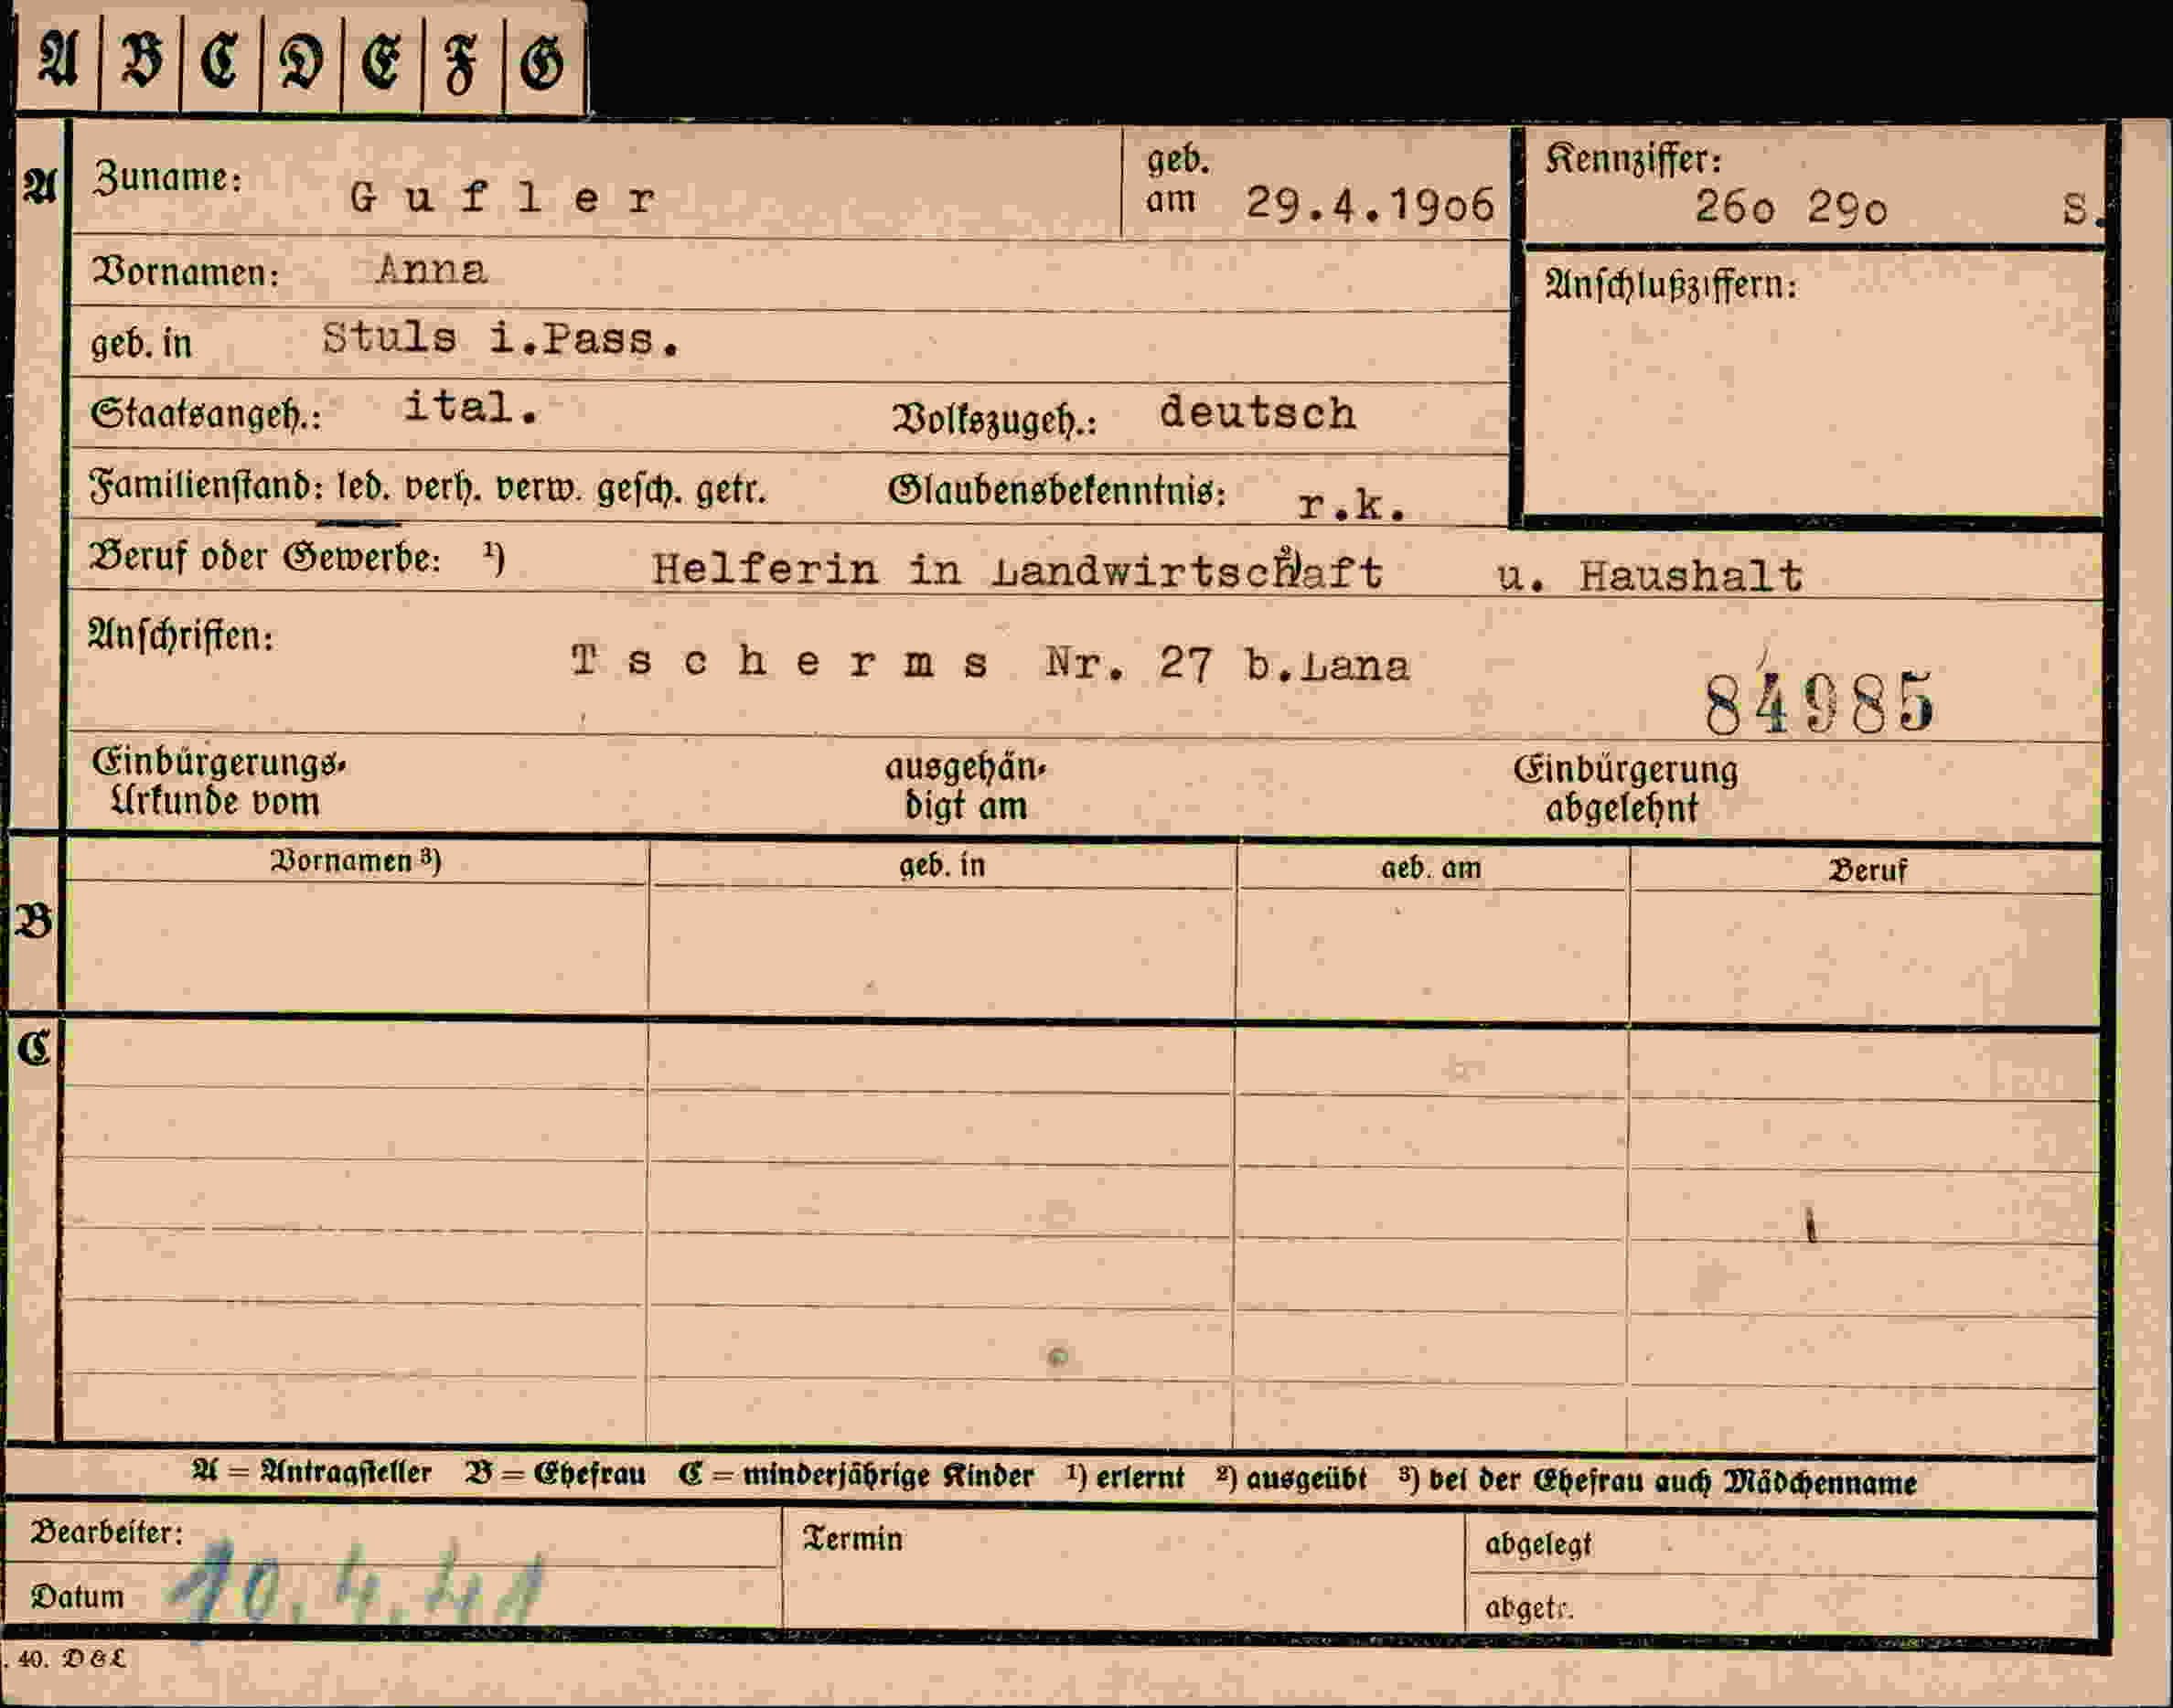
Task: Click the footnote '2) ausgeübt'
Action: click(x=1291, y=1479)
